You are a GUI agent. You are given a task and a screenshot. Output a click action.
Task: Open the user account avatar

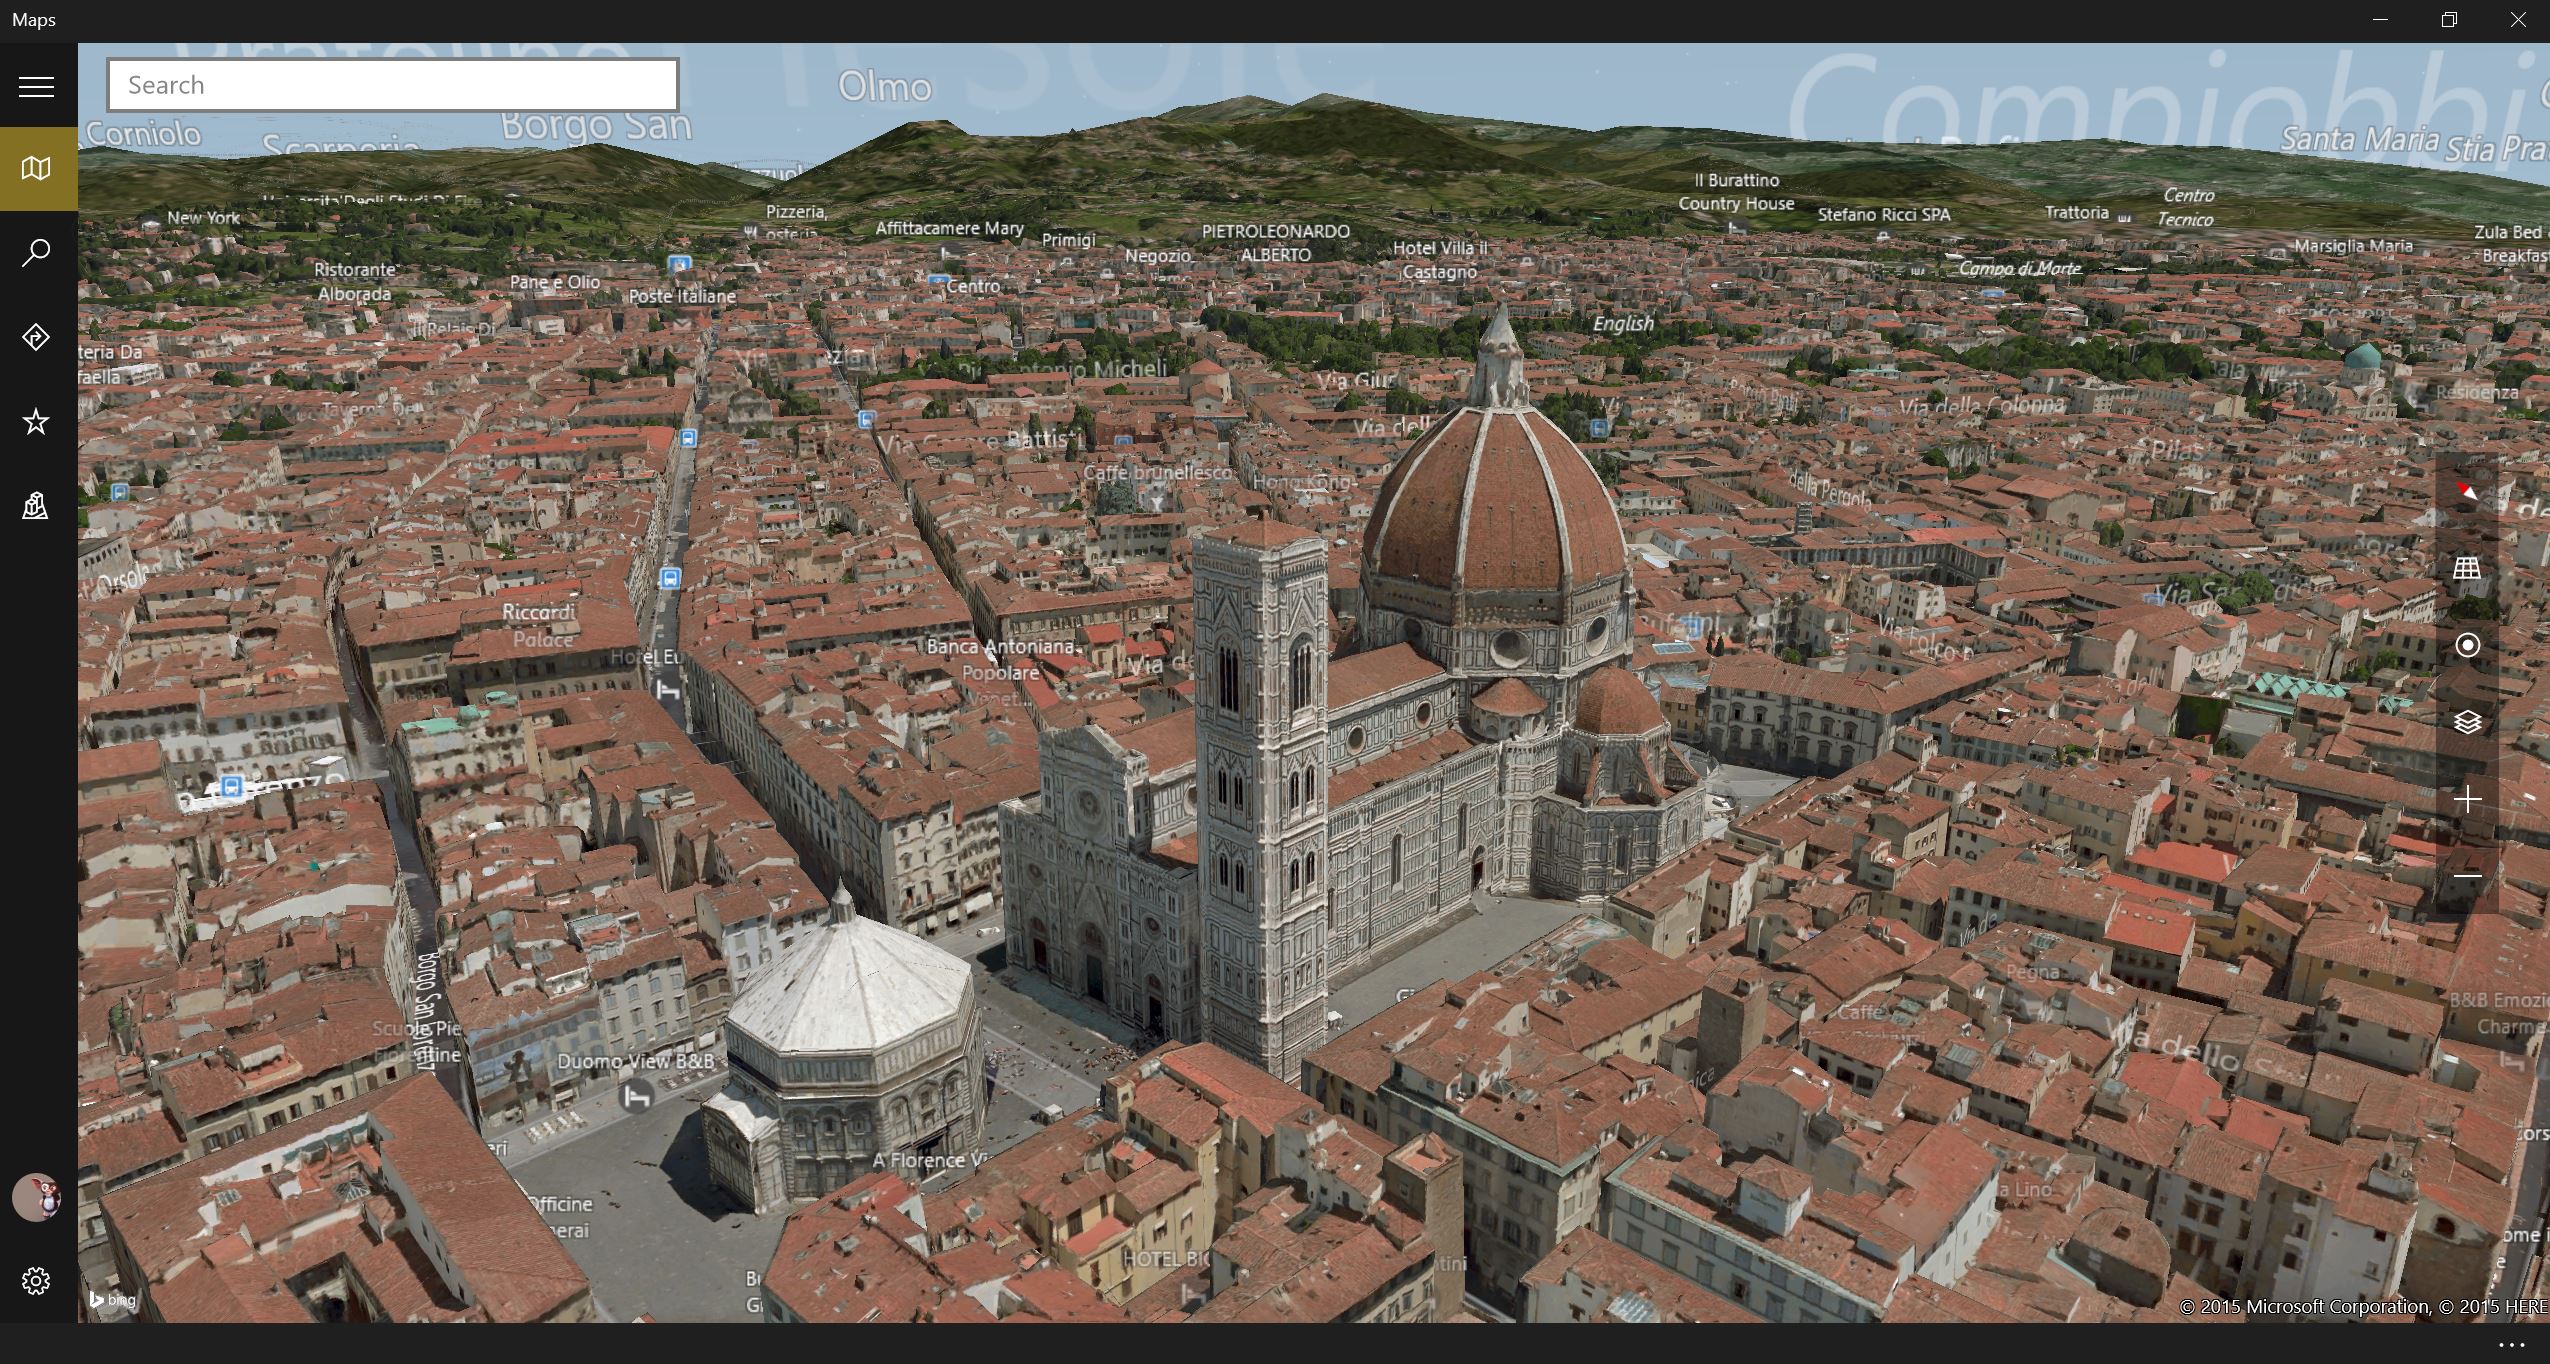36,1197
